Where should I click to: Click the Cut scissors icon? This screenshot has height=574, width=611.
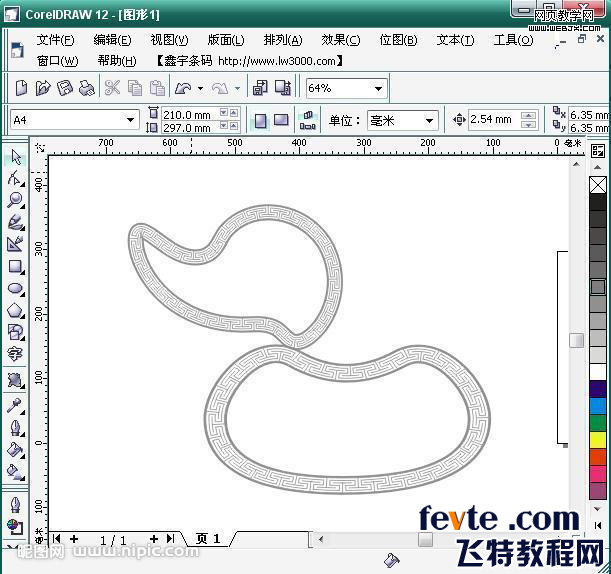(x=112, y=88)
